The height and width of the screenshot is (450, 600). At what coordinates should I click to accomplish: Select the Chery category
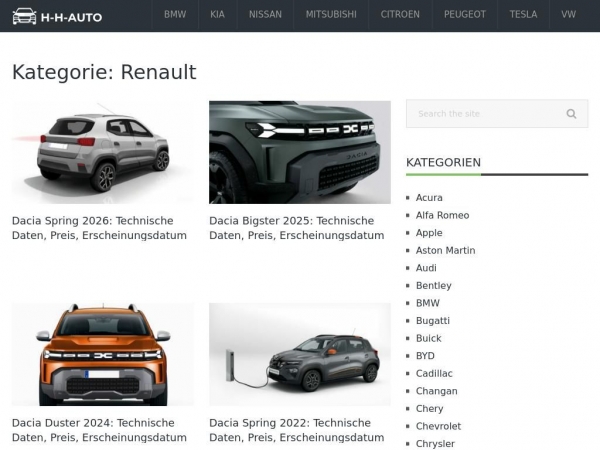(429, 409)
